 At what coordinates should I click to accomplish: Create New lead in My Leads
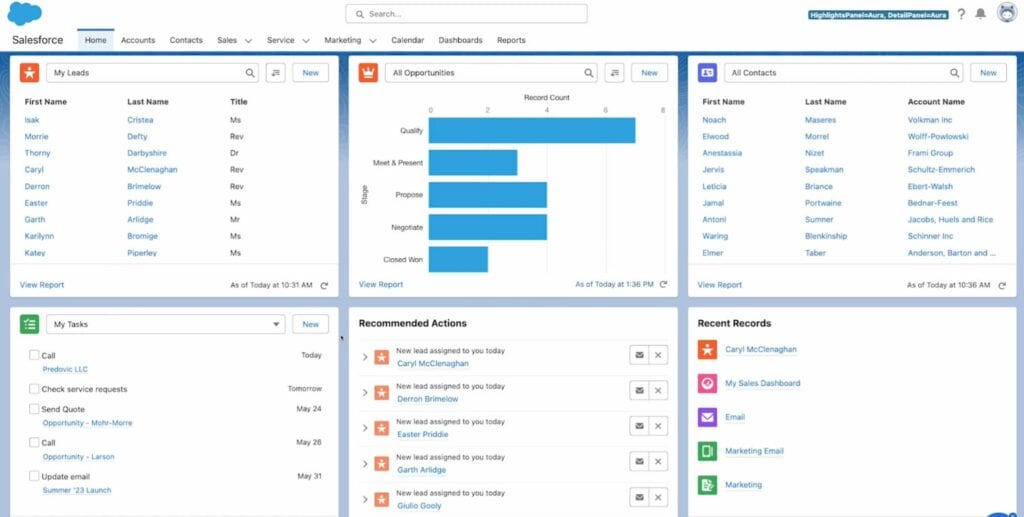coord(311,73)
